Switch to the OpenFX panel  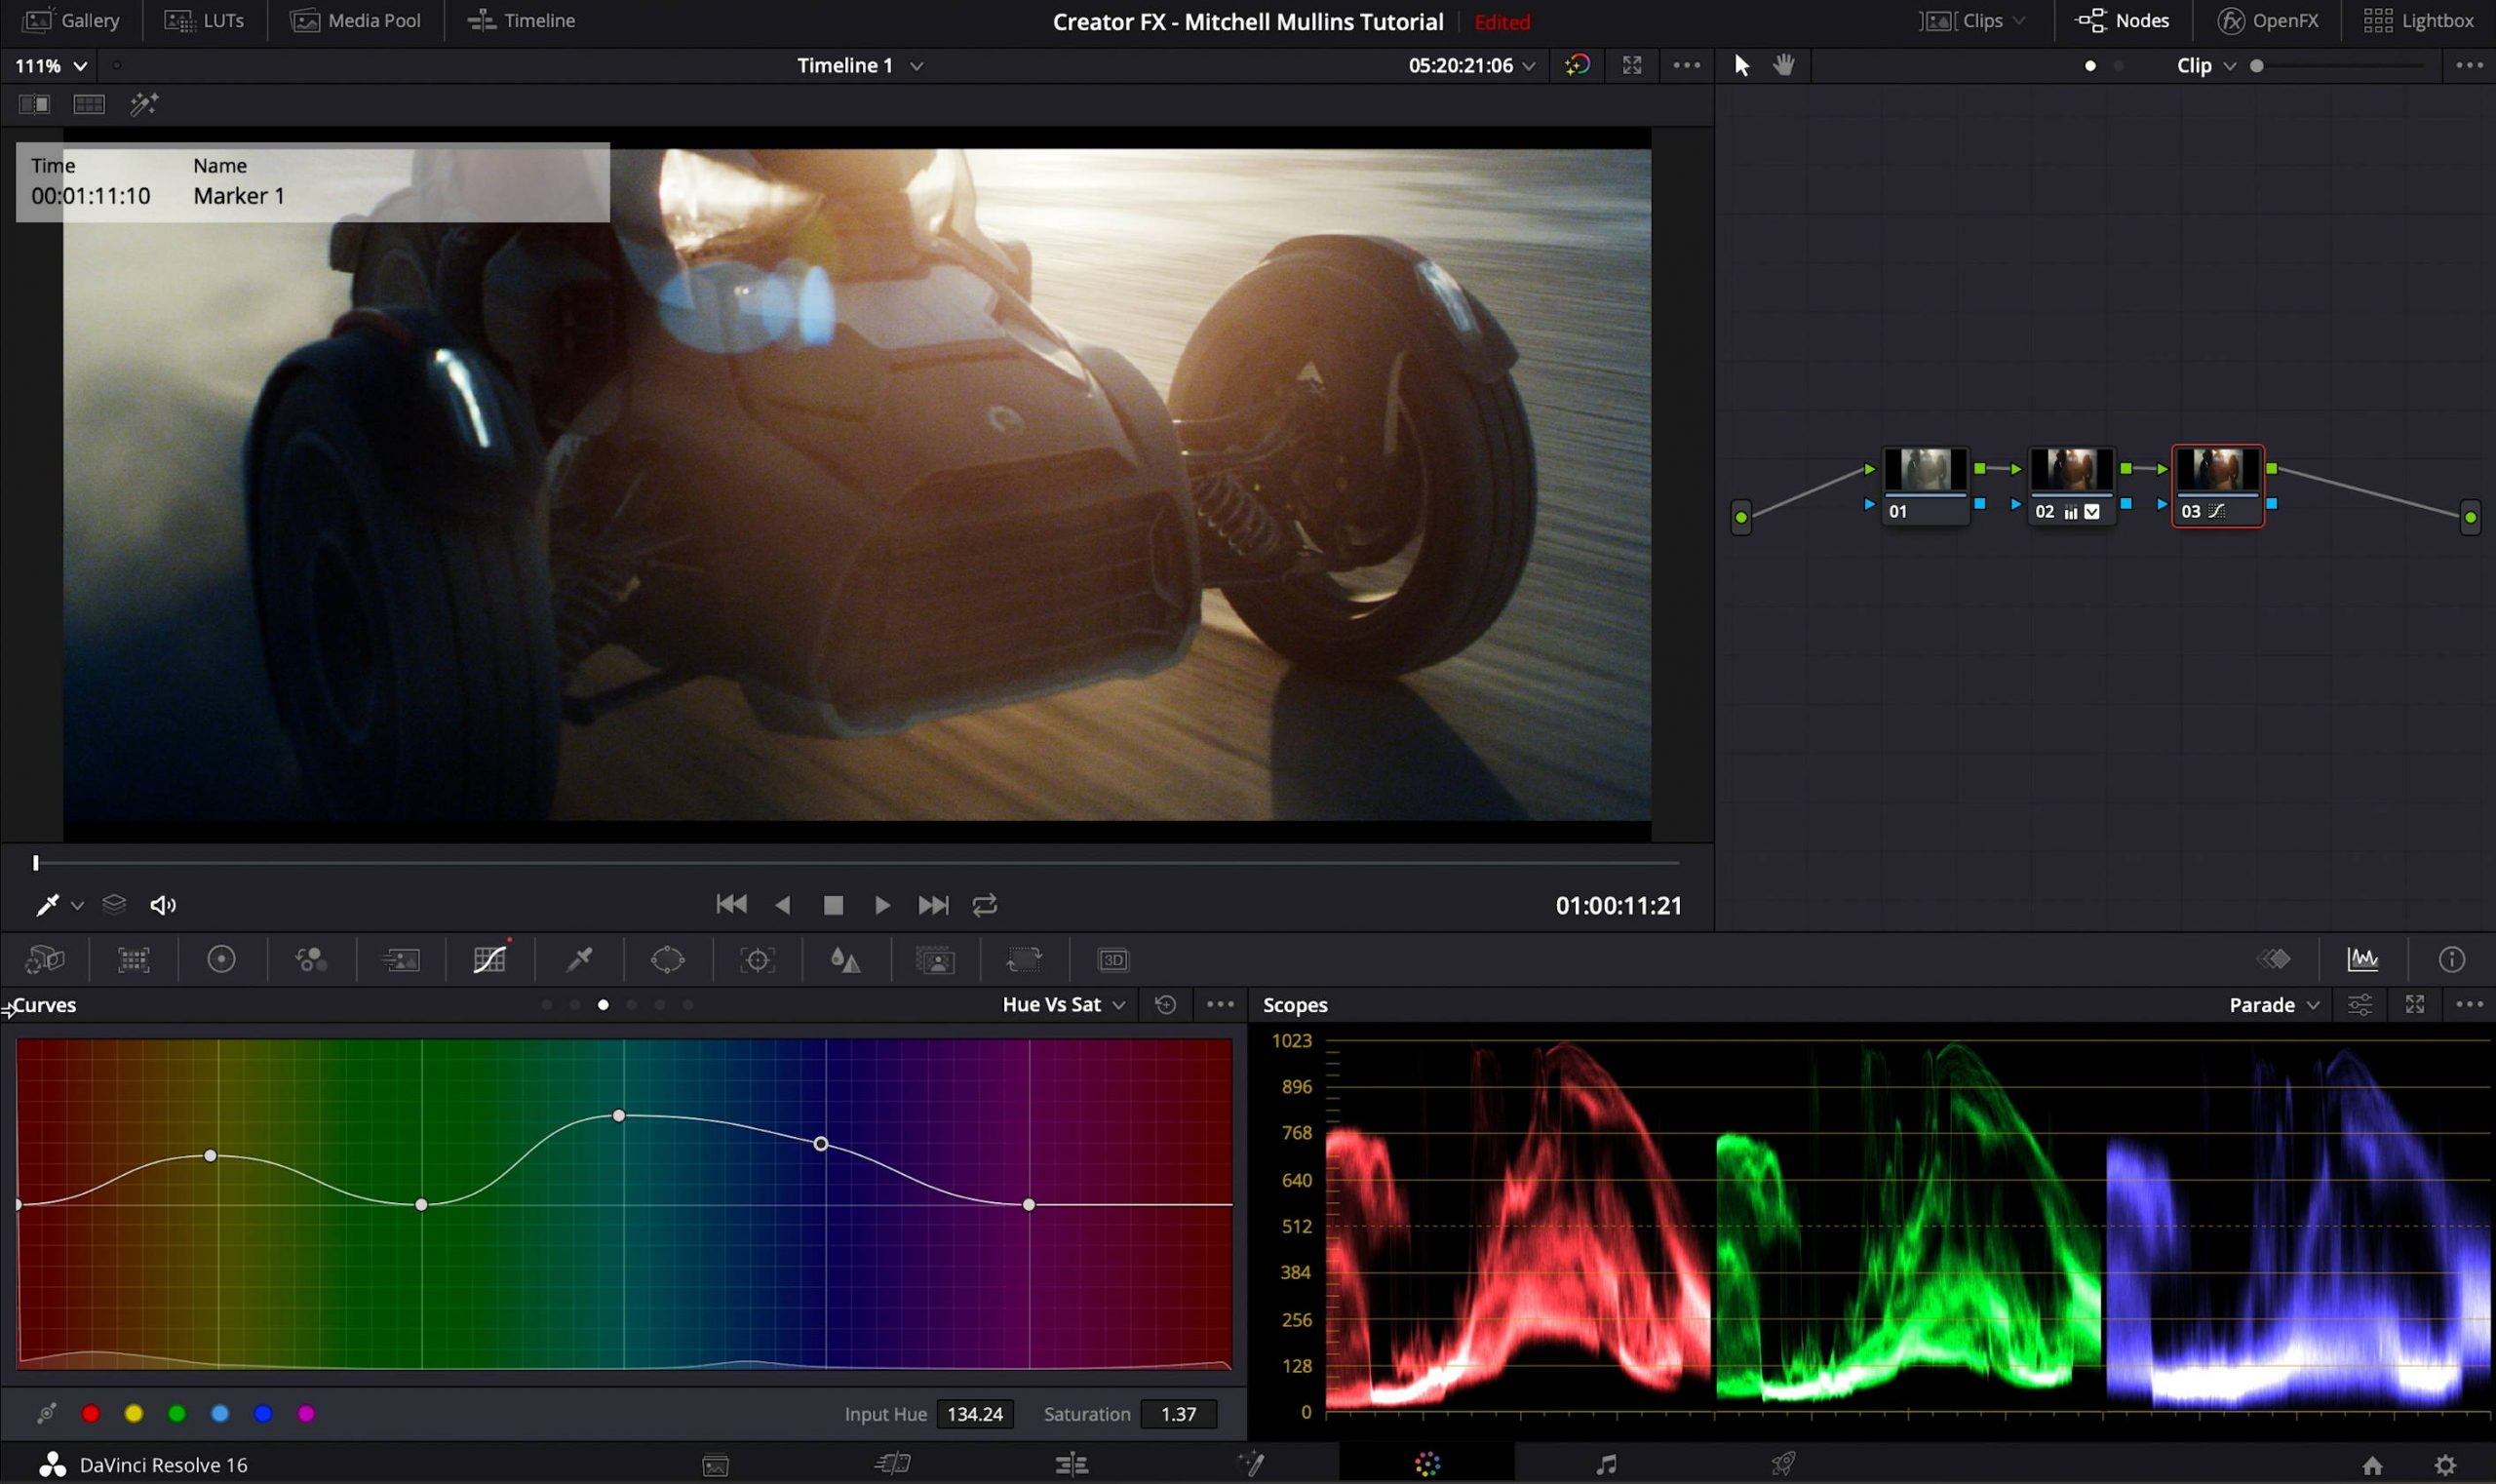[2268, 21]
